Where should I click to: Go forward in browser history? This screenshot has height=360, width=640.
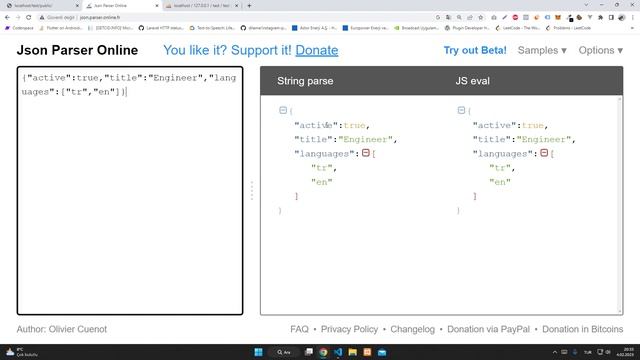[18, 18]
